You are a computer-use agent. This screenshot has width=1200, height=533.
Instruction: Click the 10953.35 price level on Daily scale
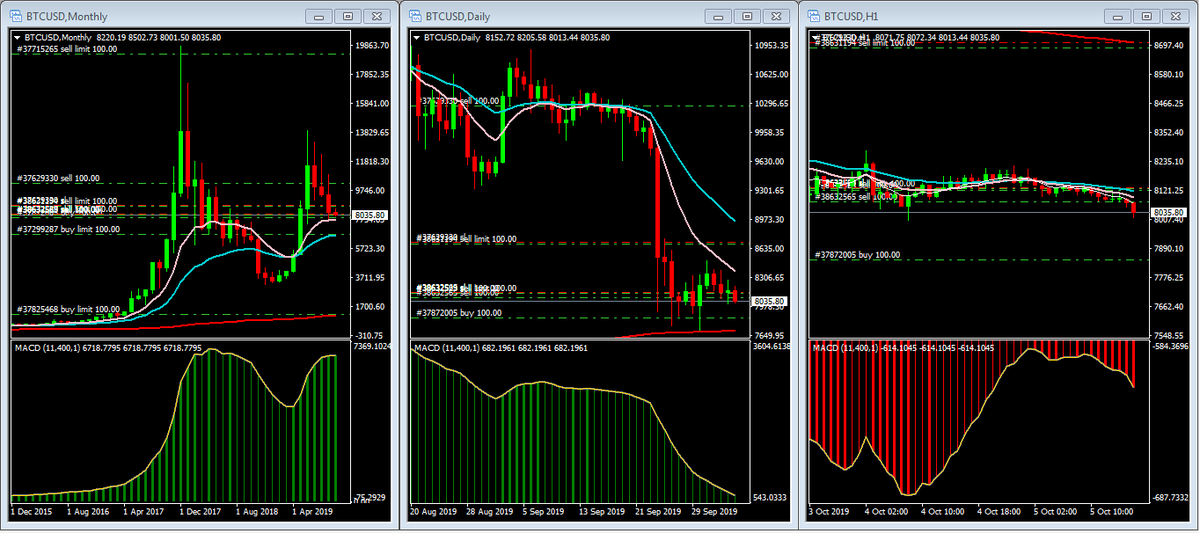tap(773, 46)
